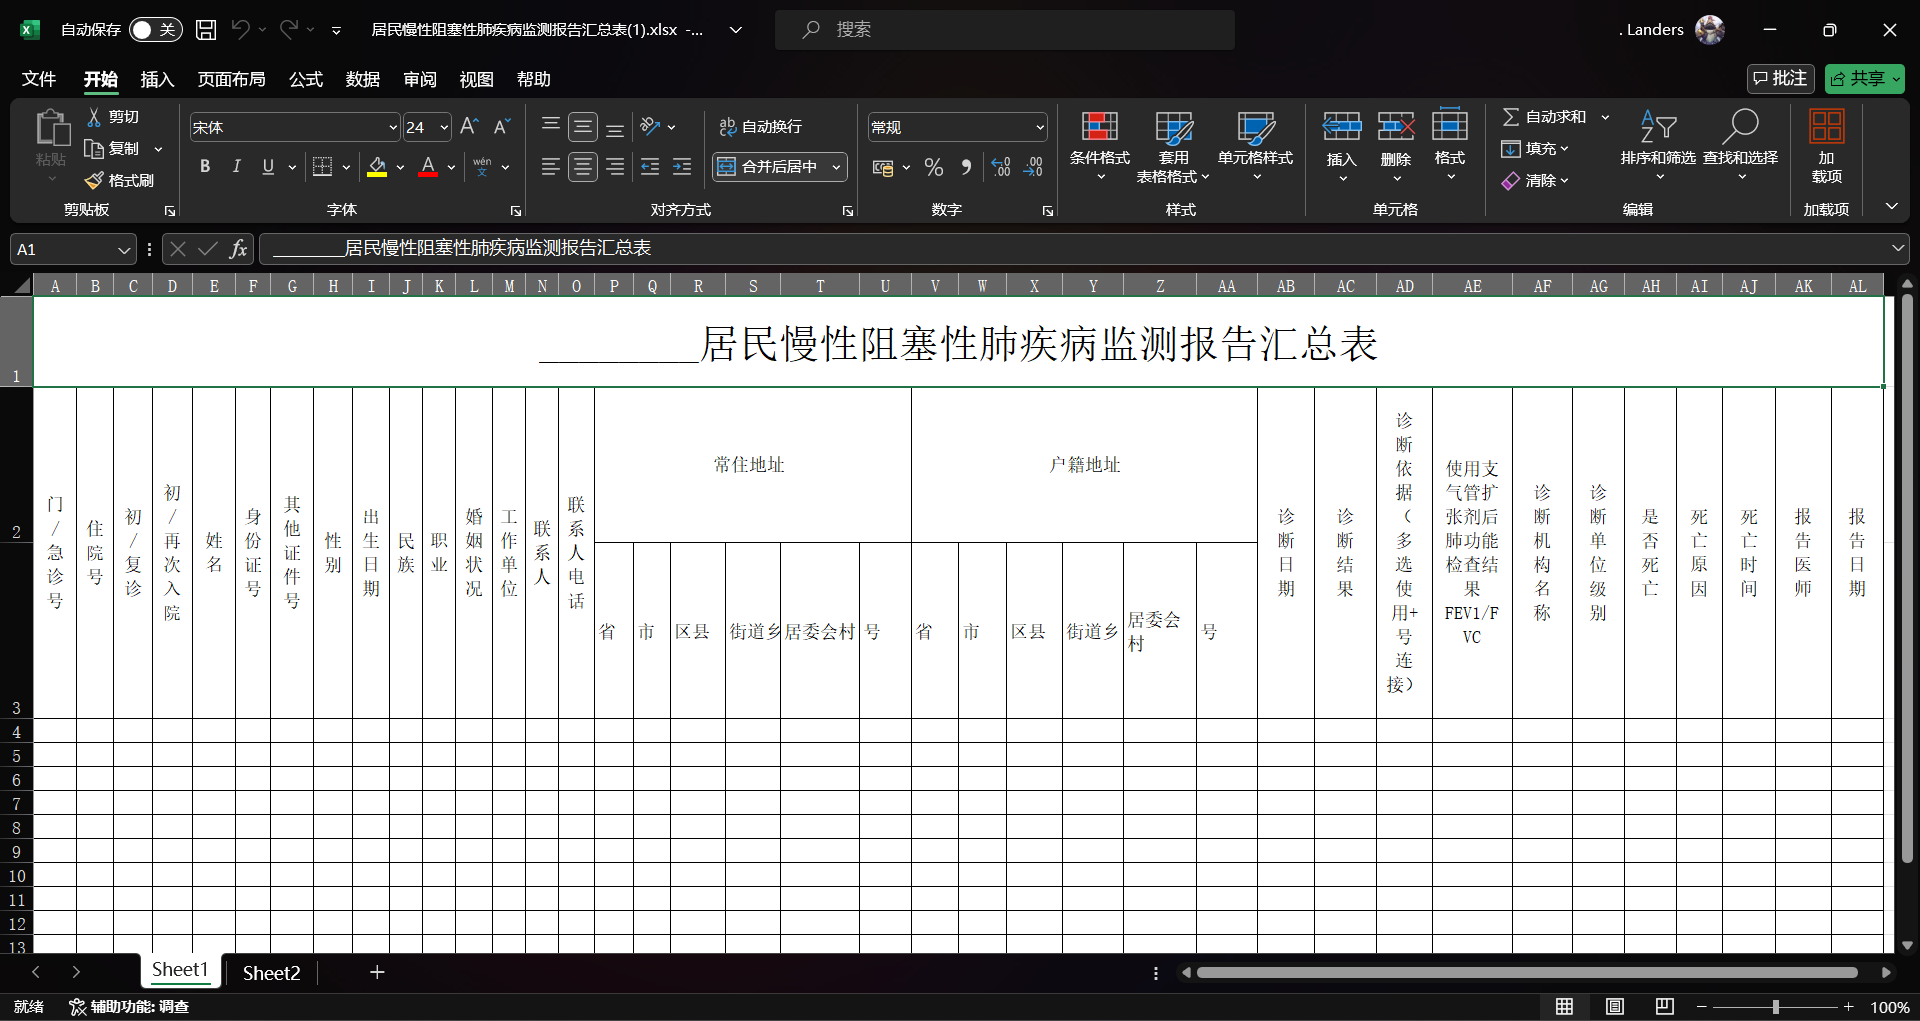
Task: Apply comma thousands separator style
Action: click(966, 167)
